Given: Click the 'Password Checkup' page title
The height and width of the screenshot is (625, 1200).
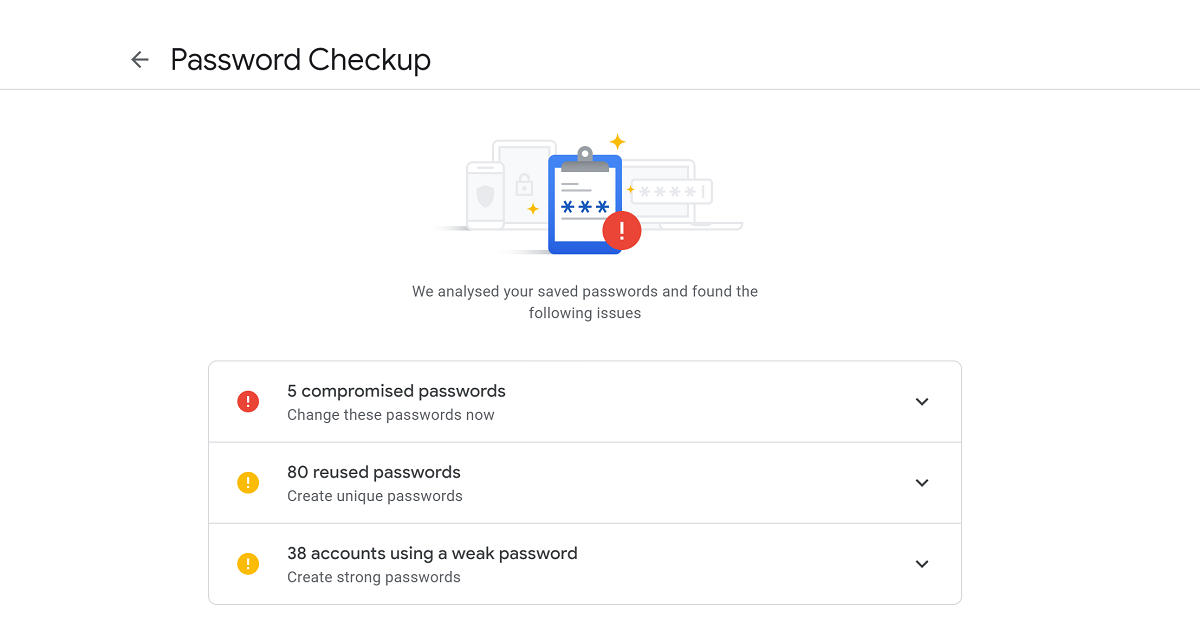Looking at the screenshot, I should (301, 60).
